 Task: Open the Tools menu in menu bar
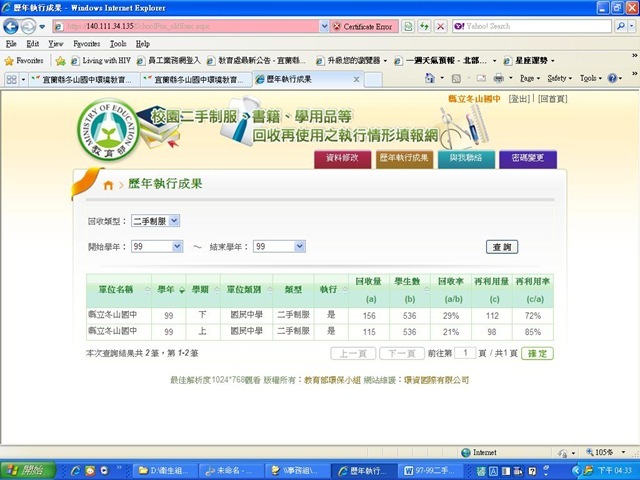(117, 44)
